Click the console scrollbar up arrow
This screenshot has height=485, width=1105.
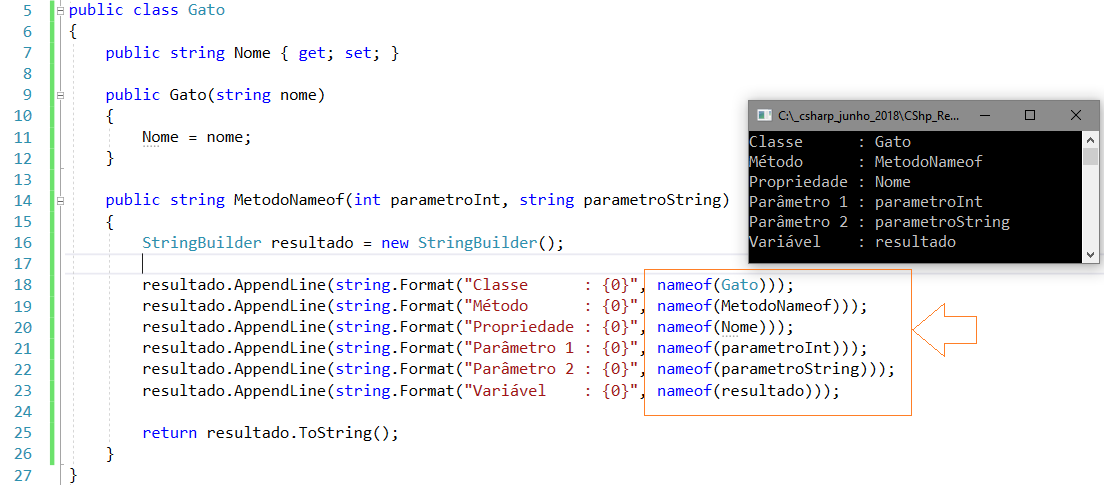tap(1090, 139)
